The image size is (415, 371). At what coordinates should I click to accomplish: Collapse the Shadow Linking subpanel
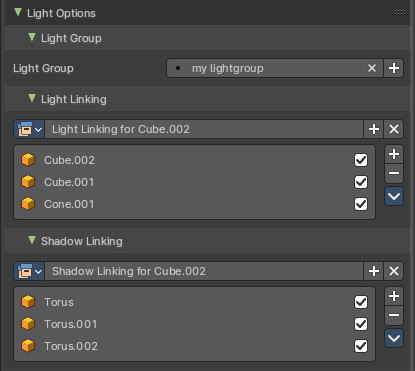click(32, 240)
